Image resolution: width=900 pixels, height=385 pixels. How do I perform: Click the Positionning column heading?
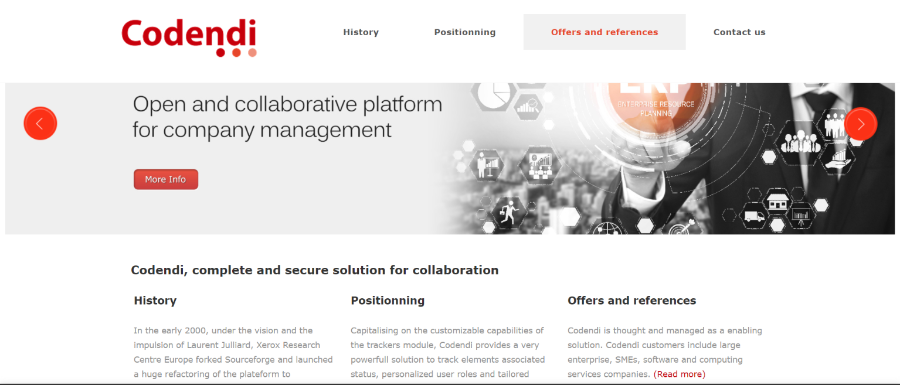387,300
